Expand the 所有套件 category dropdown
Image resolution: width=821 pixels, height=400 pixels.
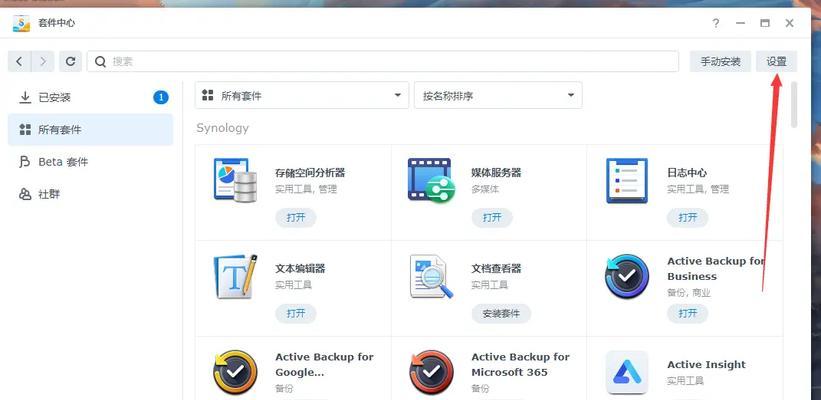coord(302,95)
